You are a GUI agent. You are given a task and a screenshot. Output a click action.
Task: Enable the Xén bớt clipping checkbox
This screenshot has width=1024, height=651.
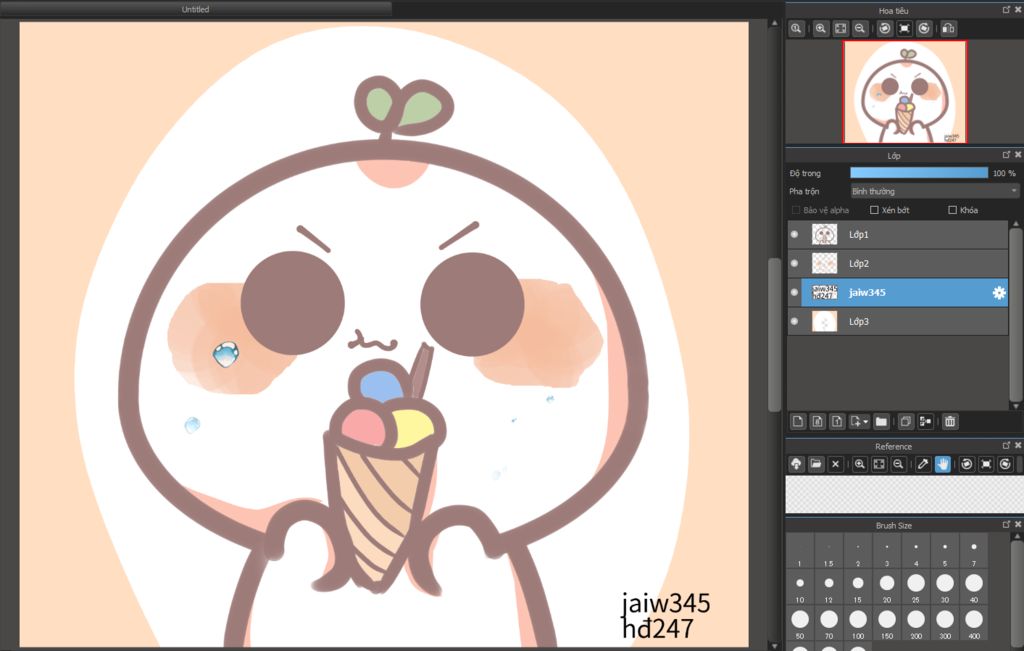874,210
